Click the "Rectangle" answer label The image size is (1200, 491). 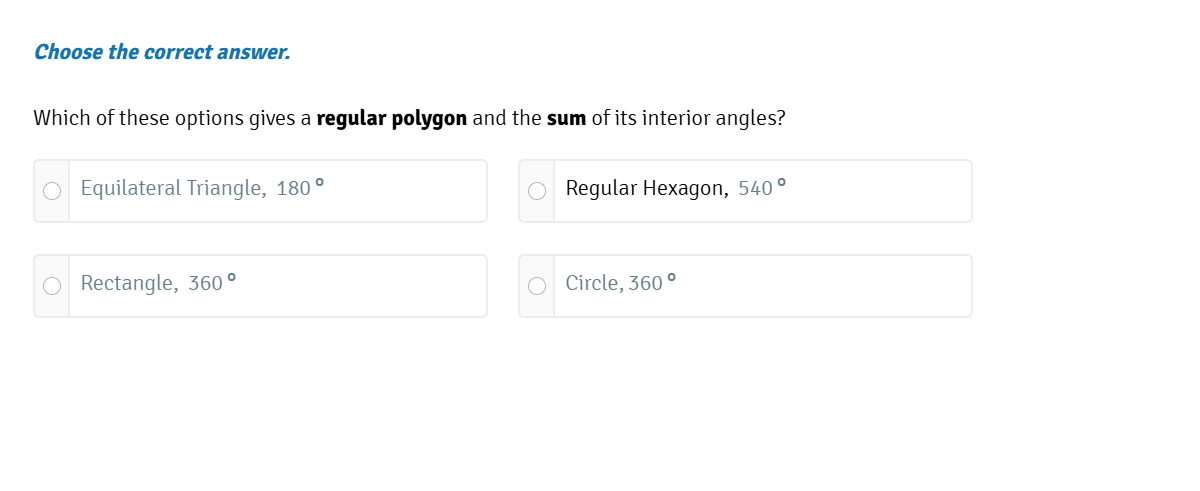coord(128,283)
